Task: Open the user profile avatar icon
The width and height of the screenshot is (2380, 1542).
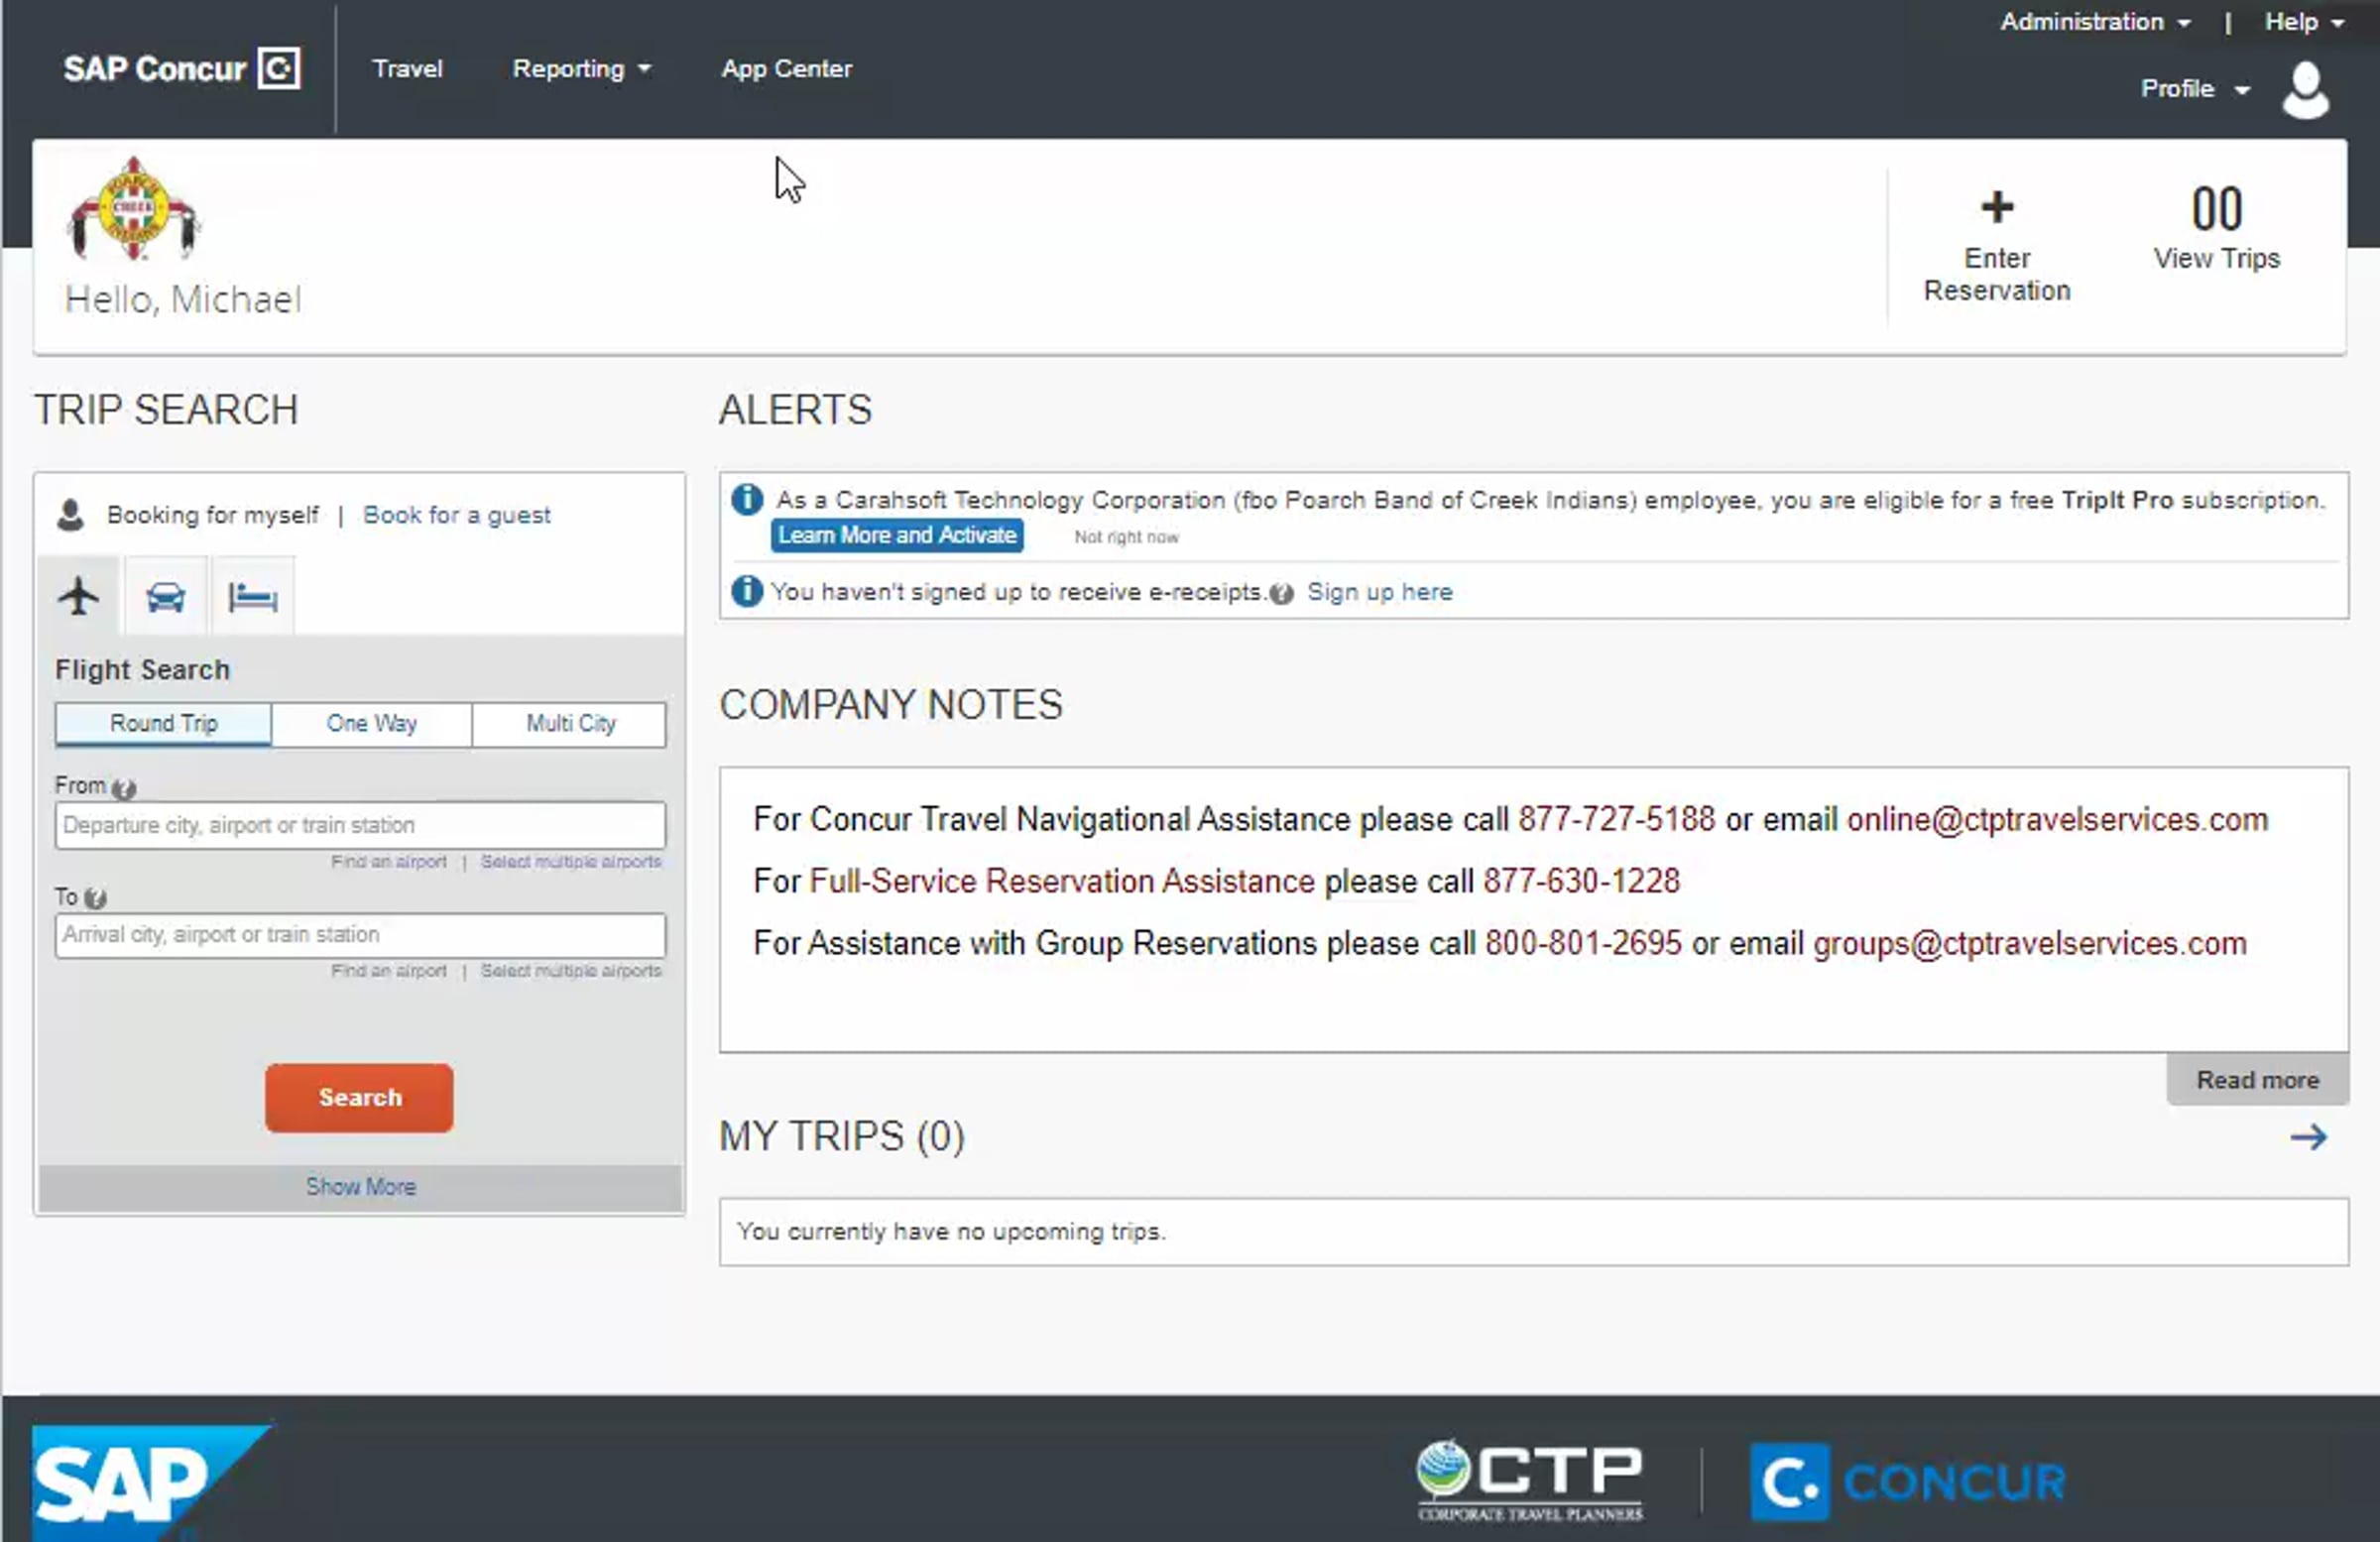Action: (2306, 90)
